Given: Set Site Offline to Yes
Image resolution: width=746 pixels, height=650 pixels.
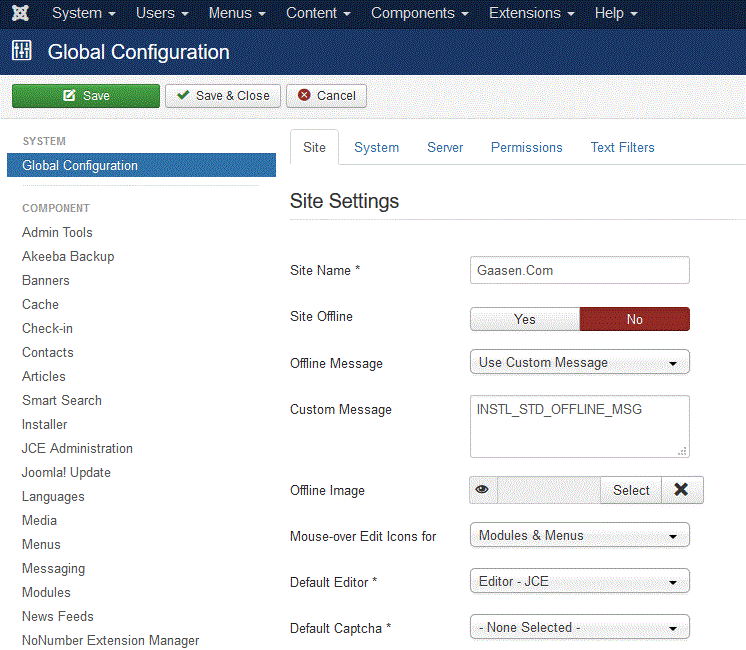Looking at the screenshot, I should 525,319.
